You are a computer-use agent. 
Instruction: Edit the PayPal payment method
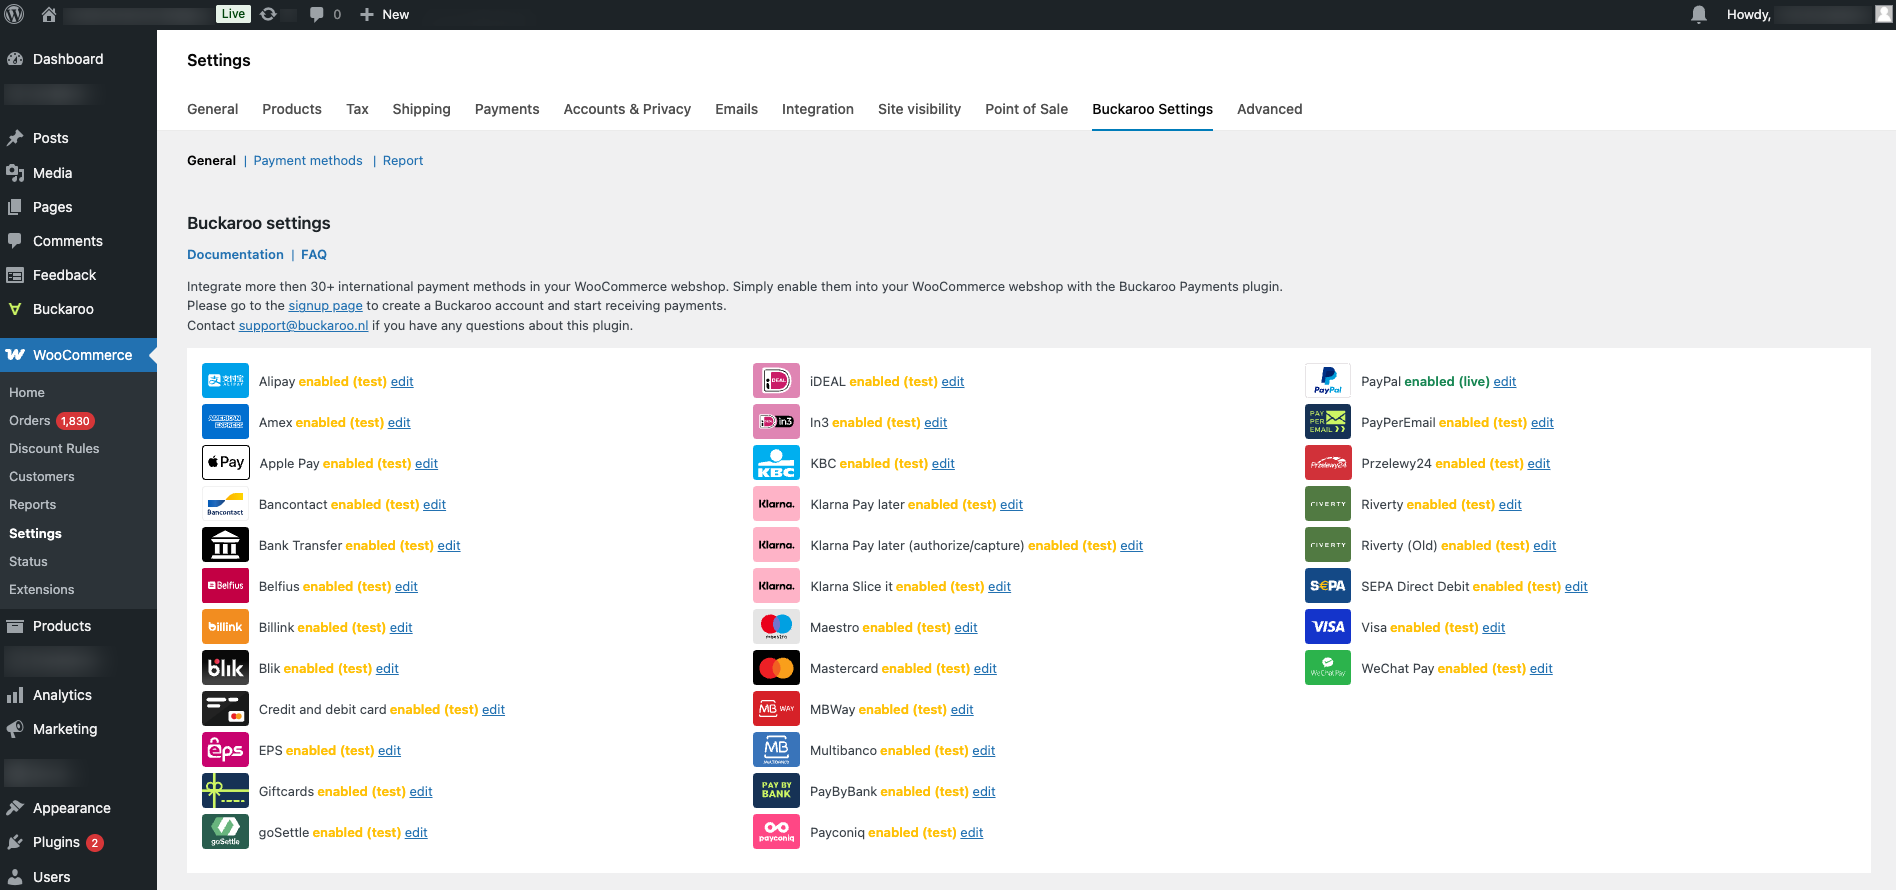click(x=1505, y=381)
